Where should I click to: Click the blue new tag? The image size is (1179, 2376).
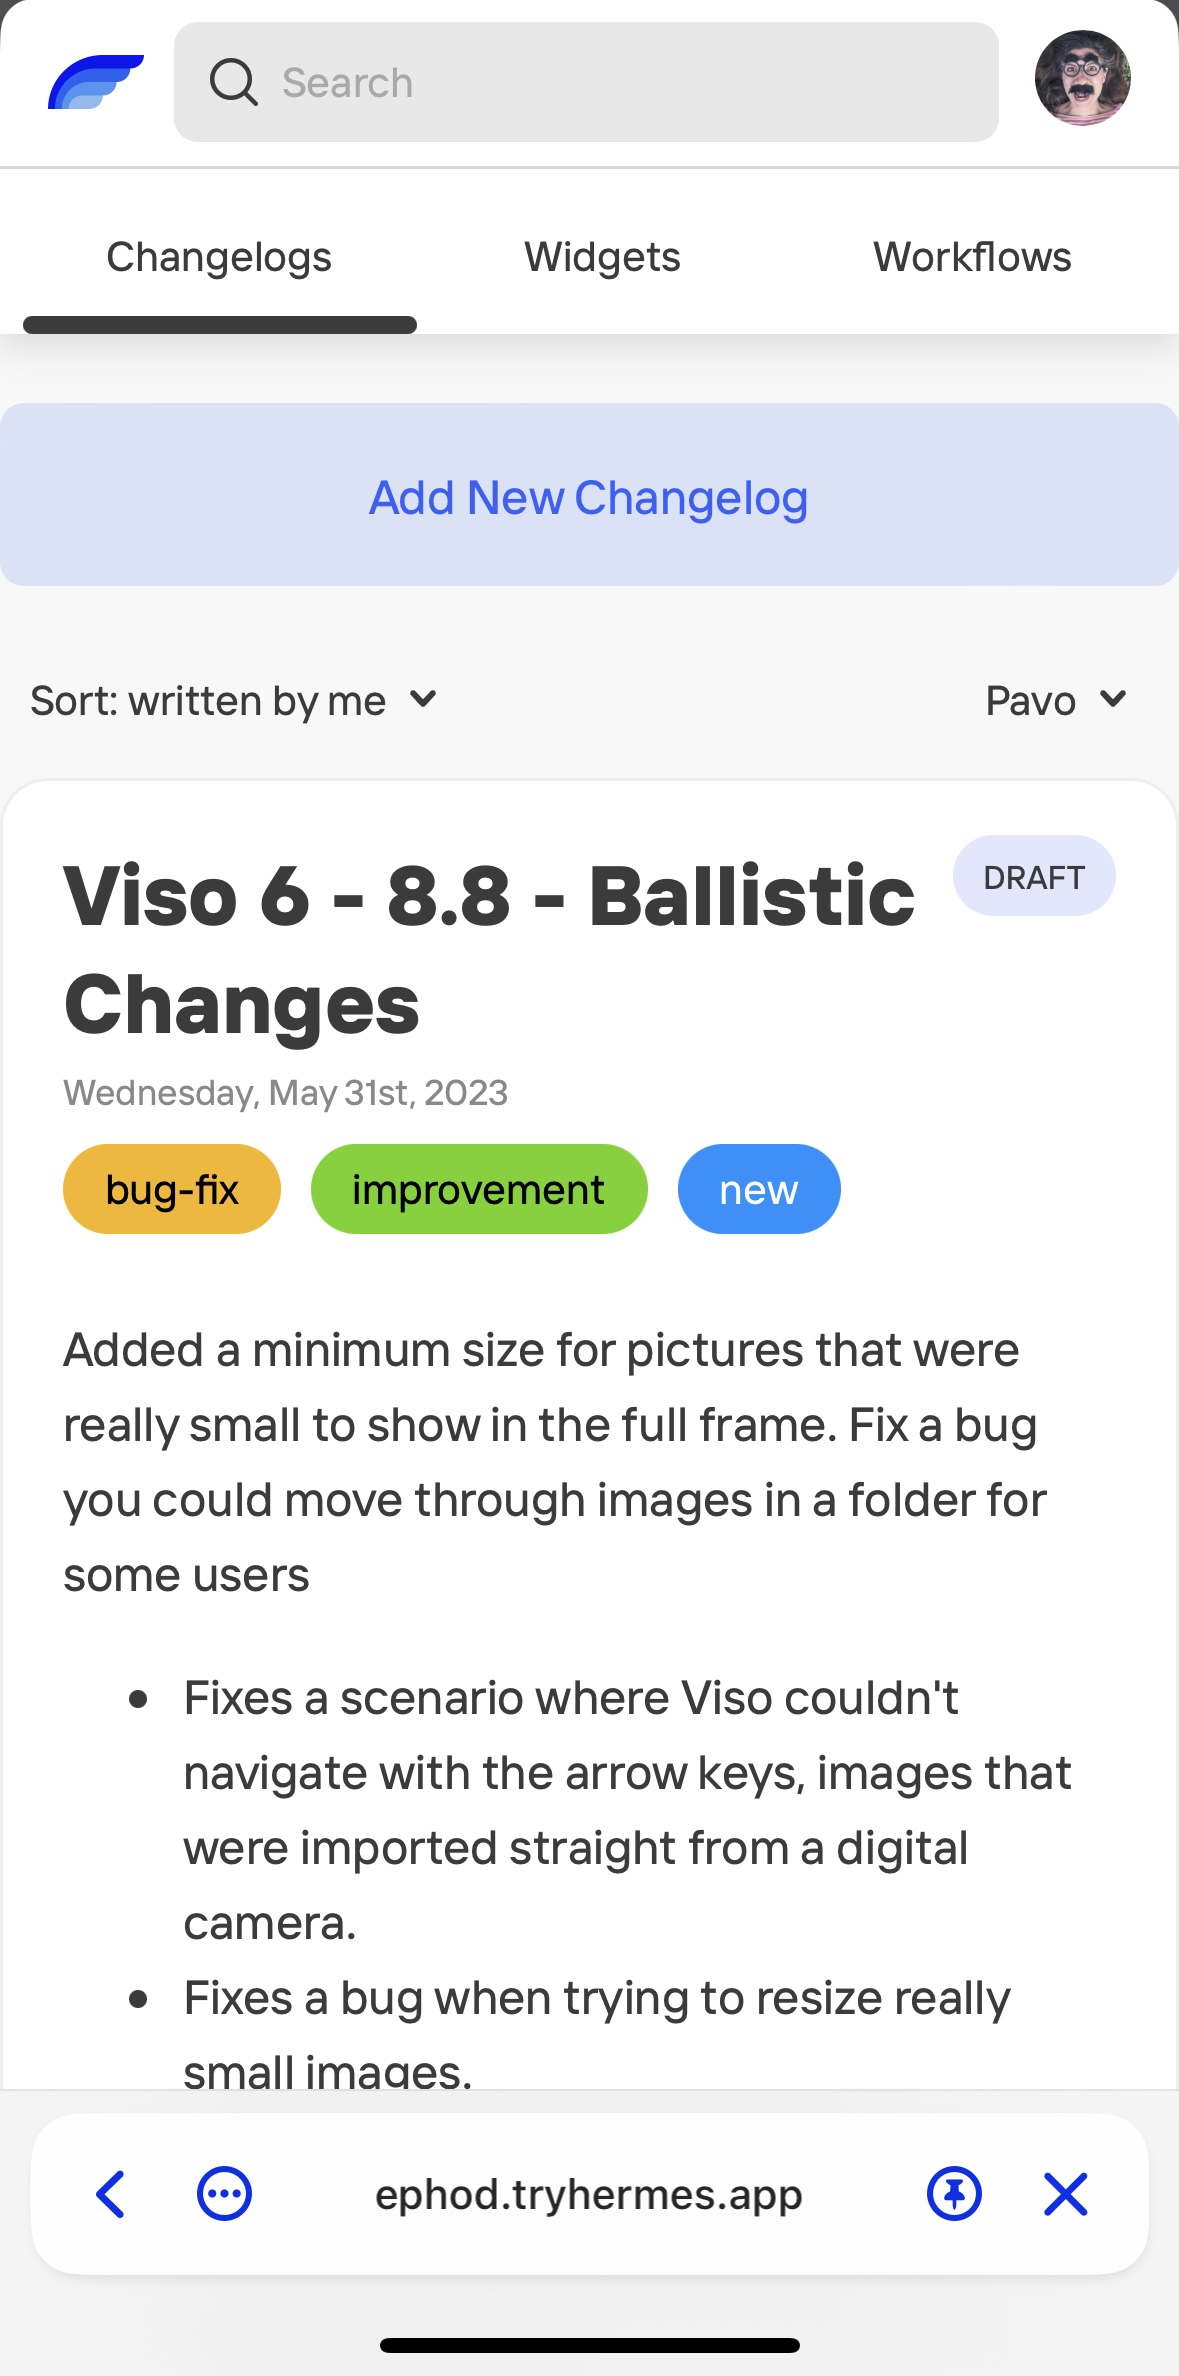(x=758, y=1190)
